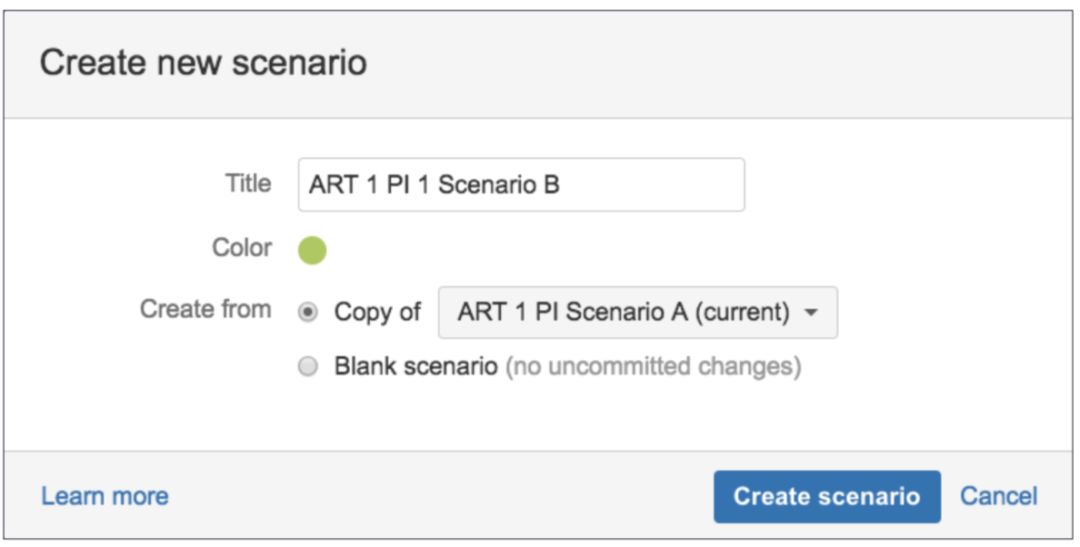This screenshot has height=547, width=1080.
Task: Click the green color swatch circle
Action: tap(312, 250)
